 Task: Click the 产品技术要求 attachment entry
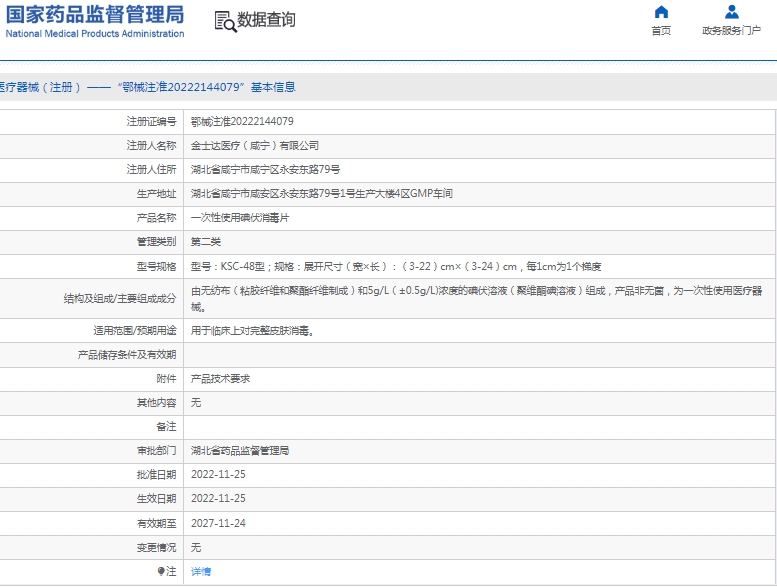coord(220,379)
